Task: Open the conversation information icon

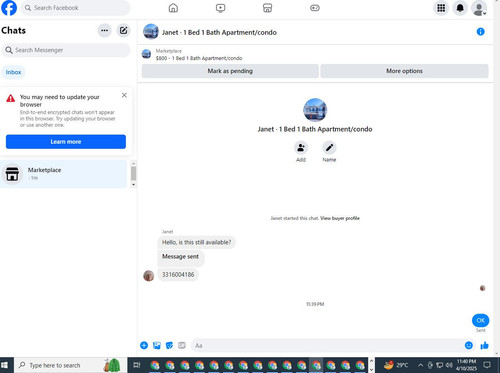Action: point(480,32)
